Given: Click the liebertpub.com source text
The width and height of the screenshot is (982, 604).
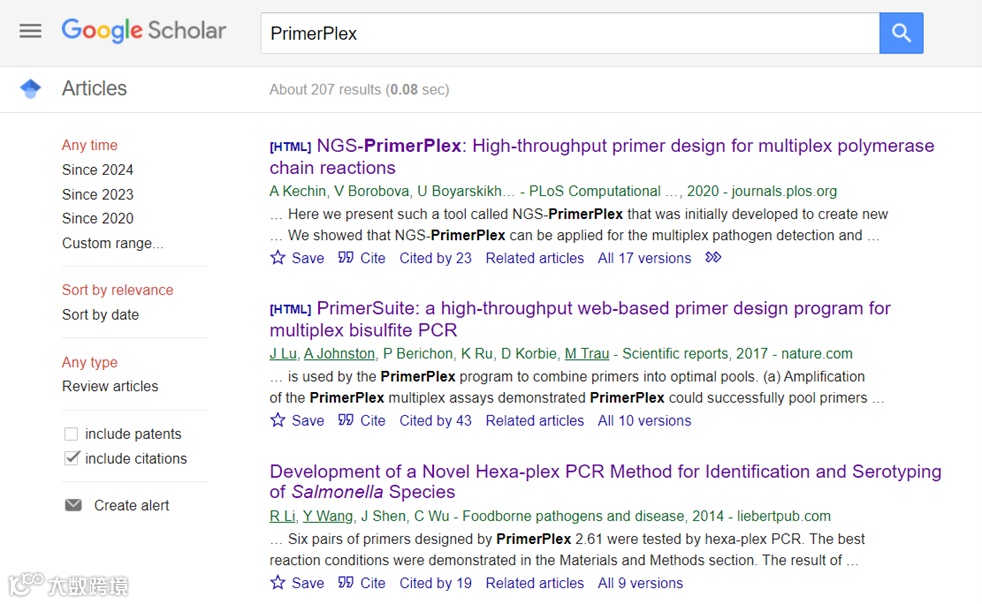Looking at the screenshot, I should 783,516.
